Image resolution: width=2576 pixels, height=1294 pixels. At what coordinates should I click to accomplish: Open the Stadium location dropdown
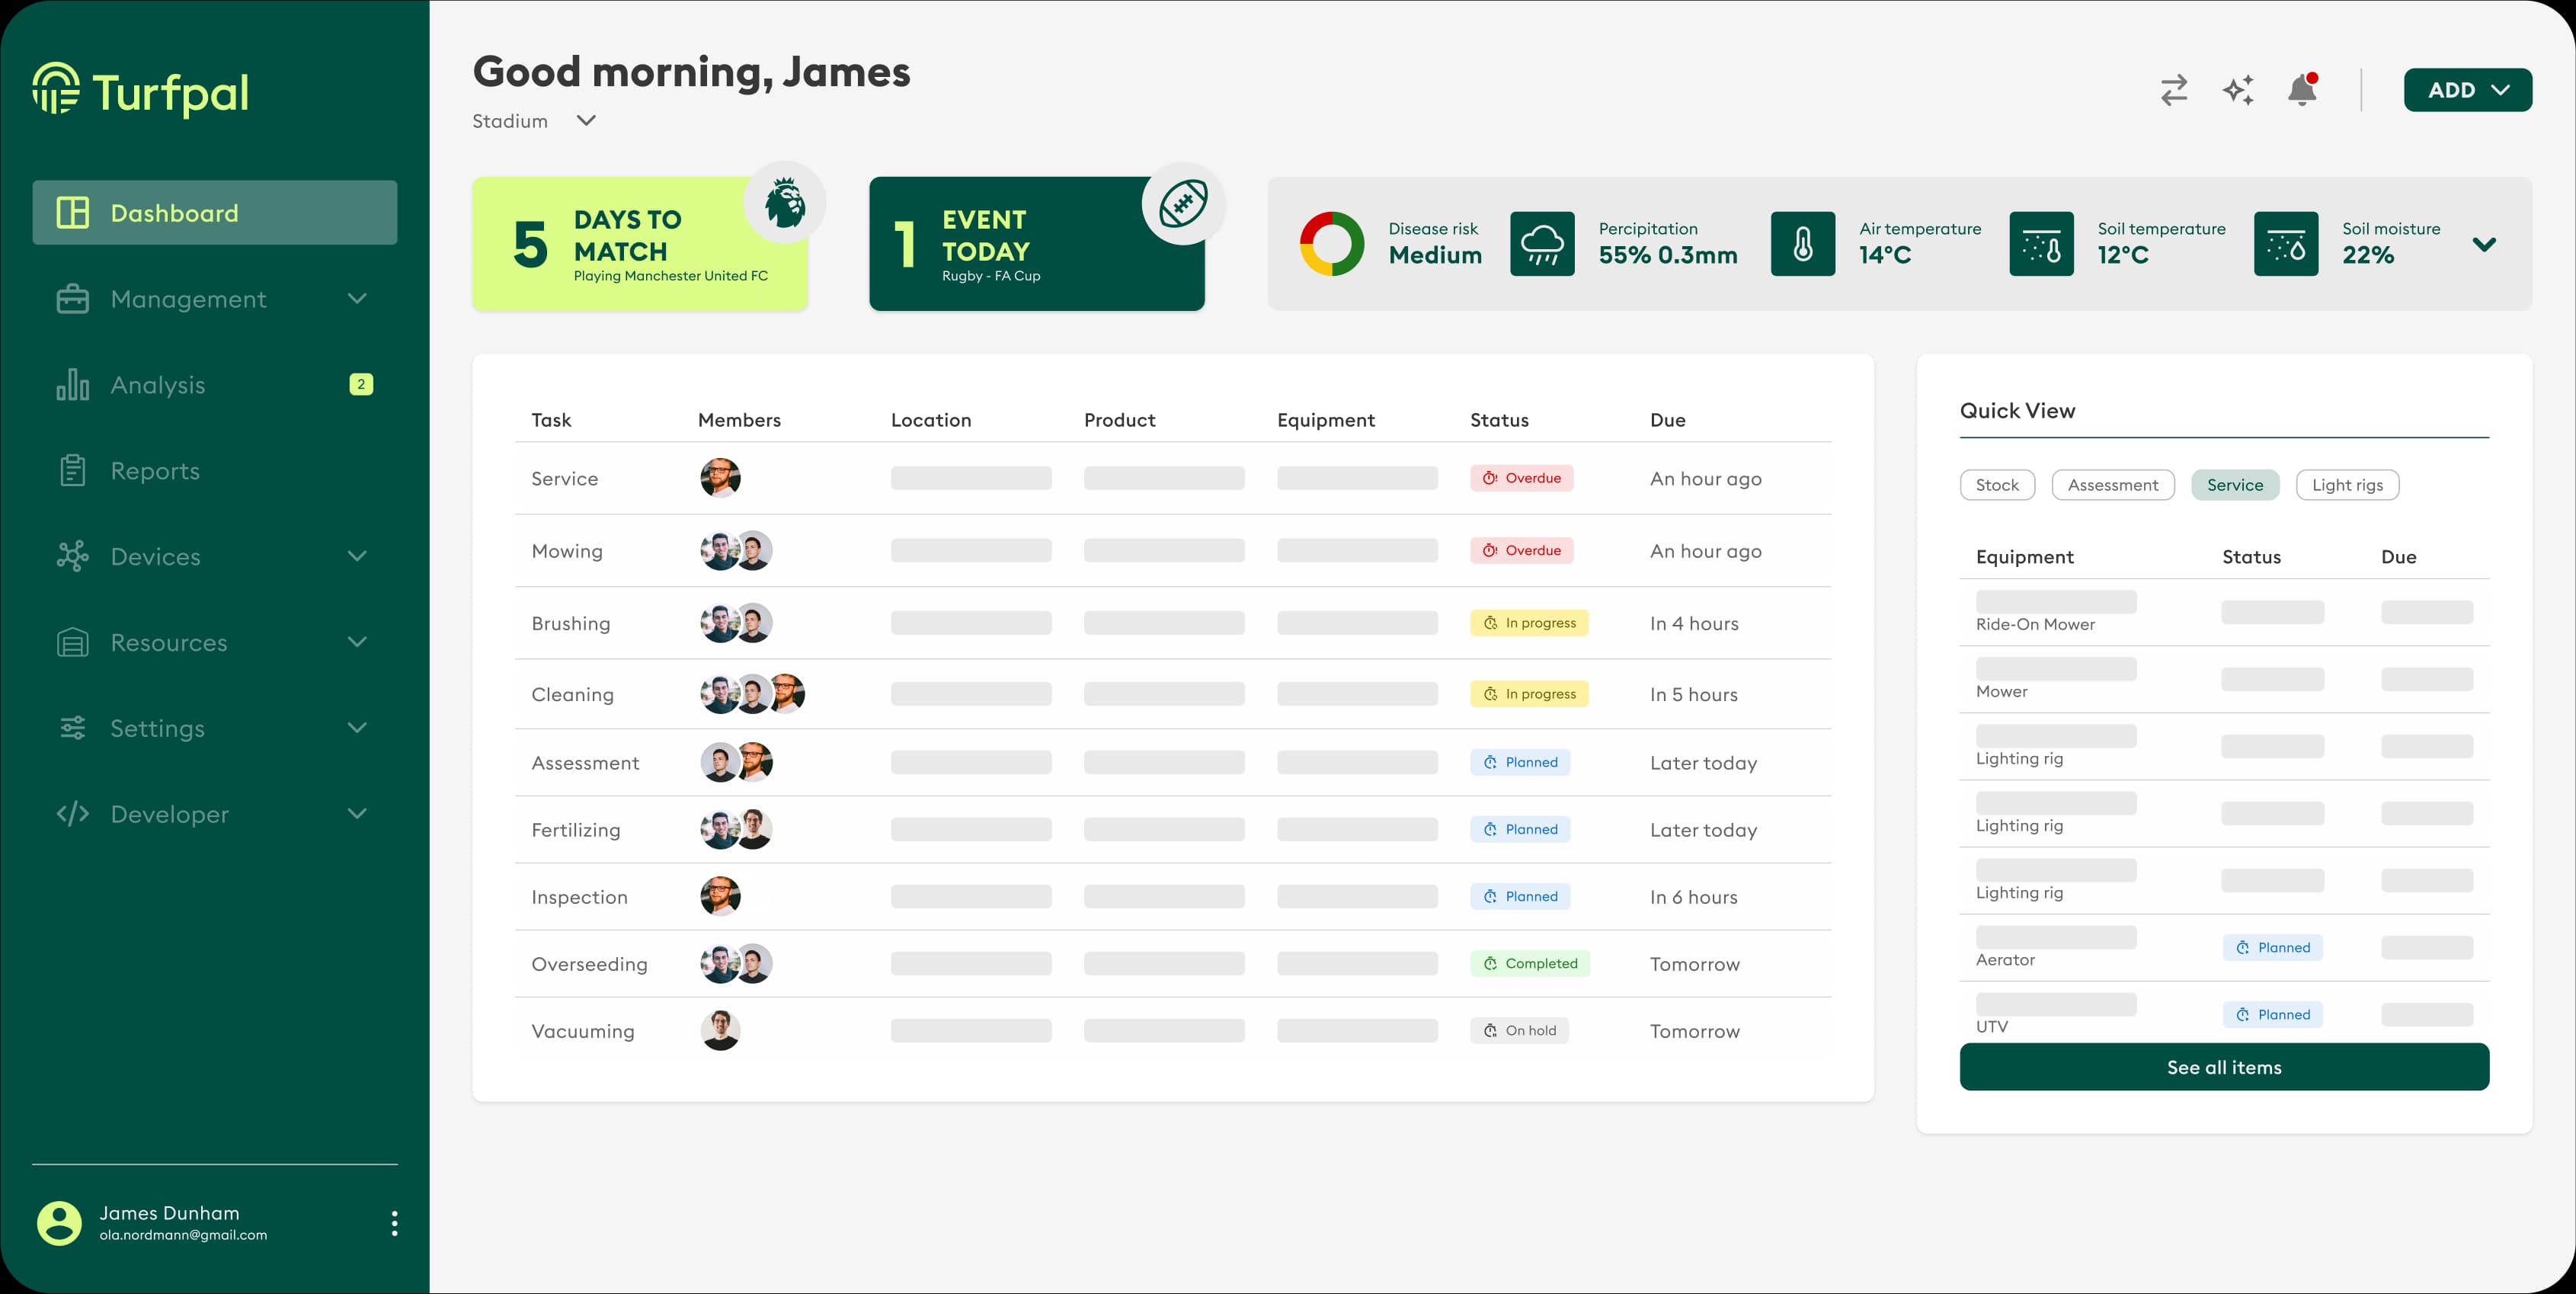click(x=535, y=121)
